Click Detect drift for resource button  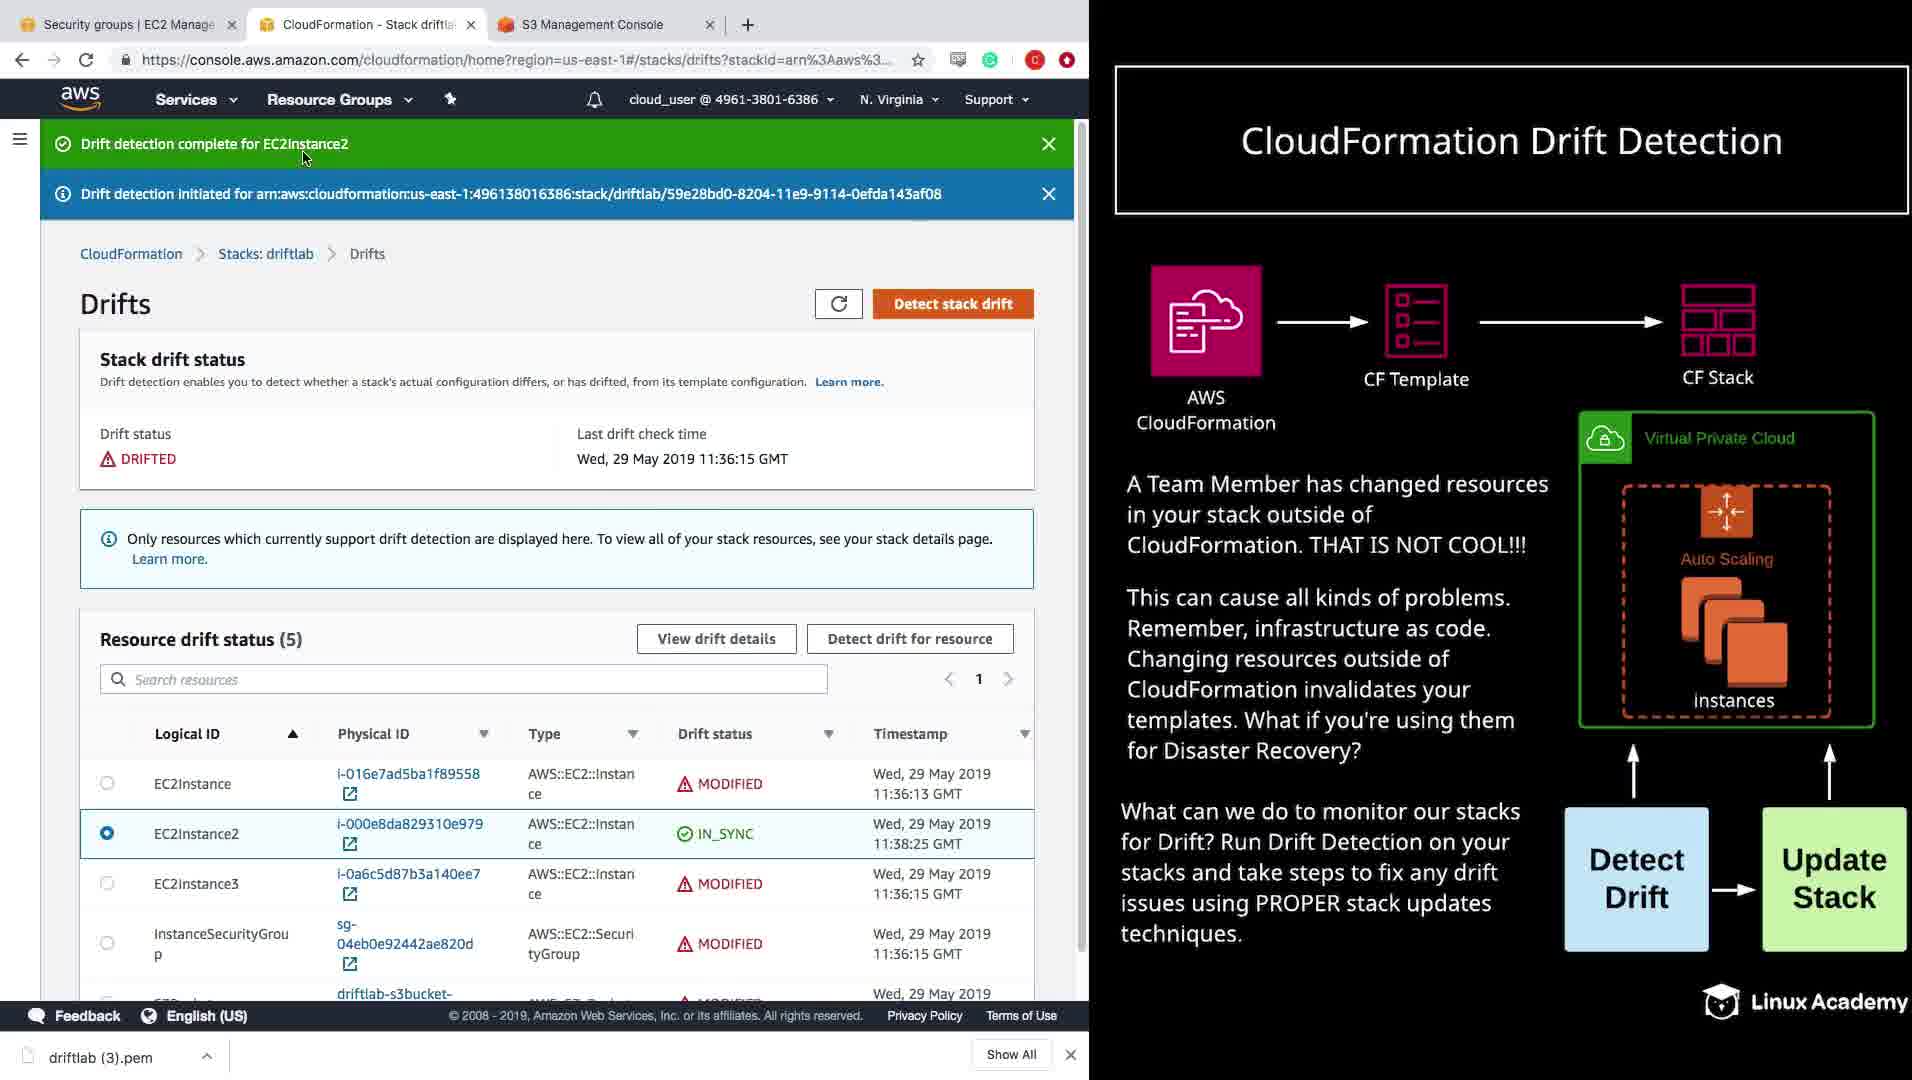click(910, 639)
